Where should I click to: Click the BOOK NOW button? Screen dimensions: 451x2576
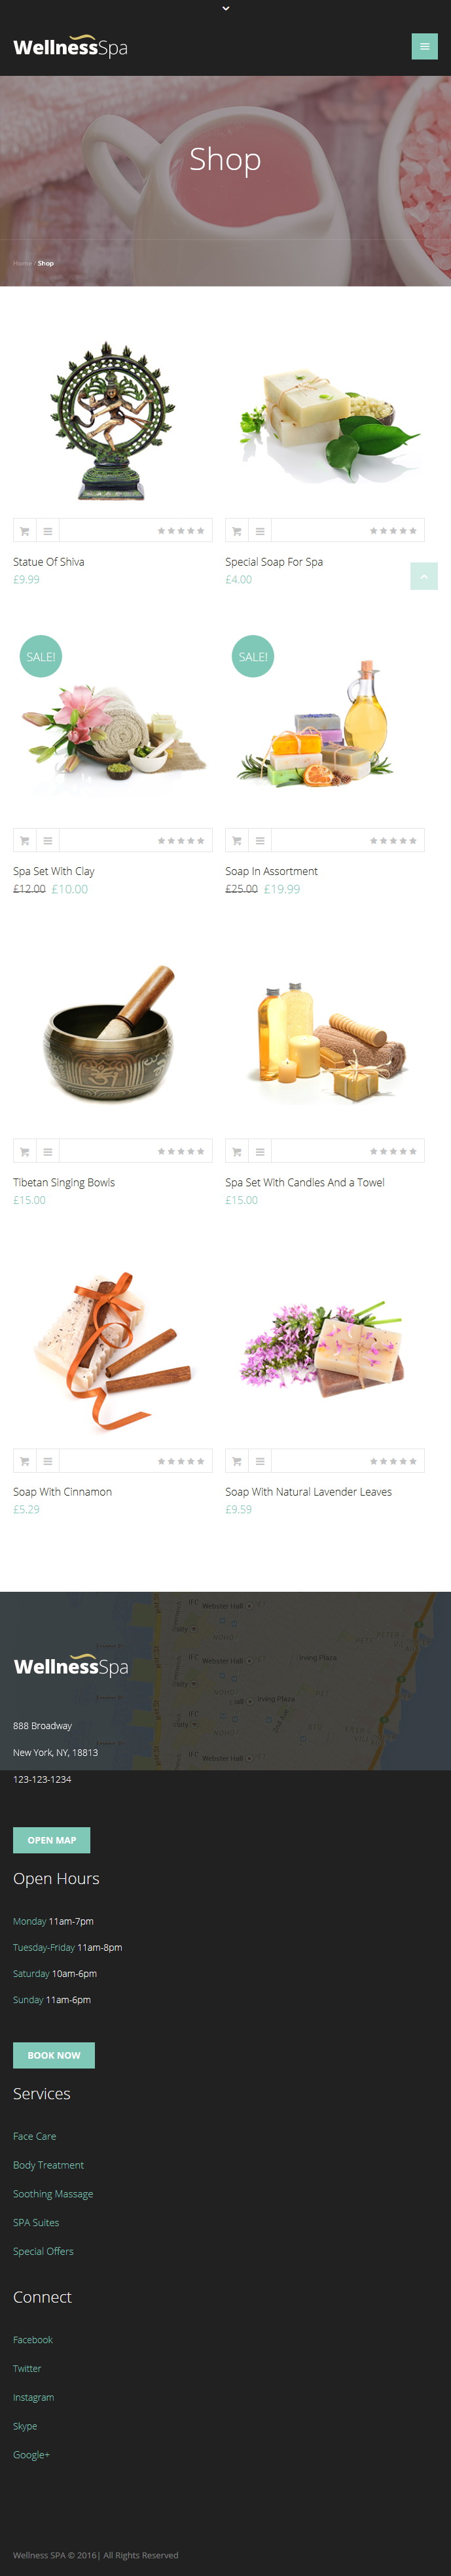coord(54,2055)
